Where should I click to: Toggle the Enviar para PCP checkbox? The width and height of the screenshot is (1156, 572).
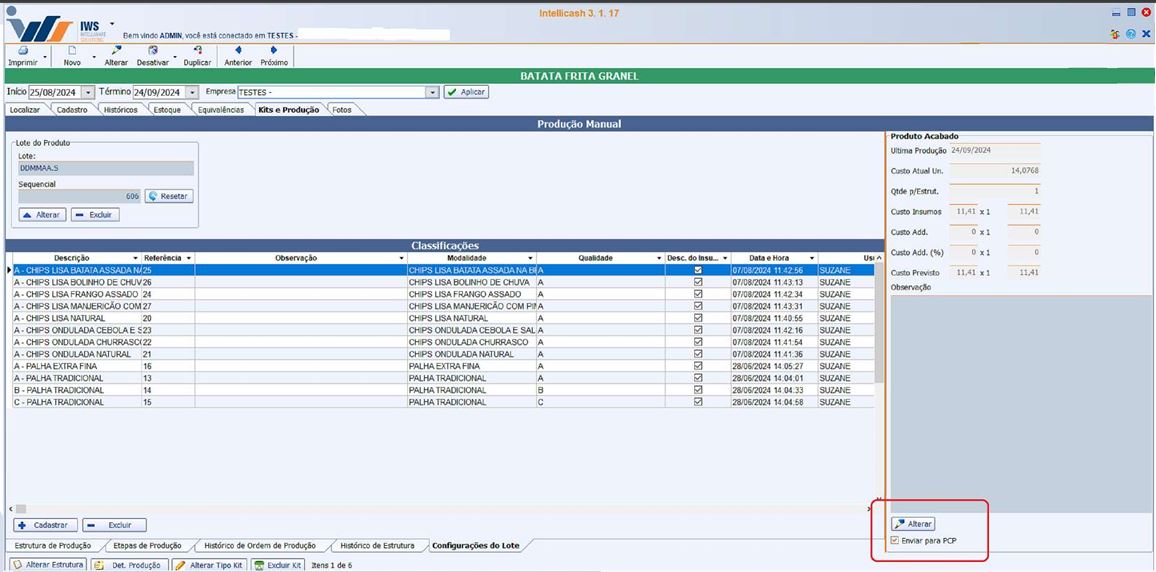coord(895,541)
